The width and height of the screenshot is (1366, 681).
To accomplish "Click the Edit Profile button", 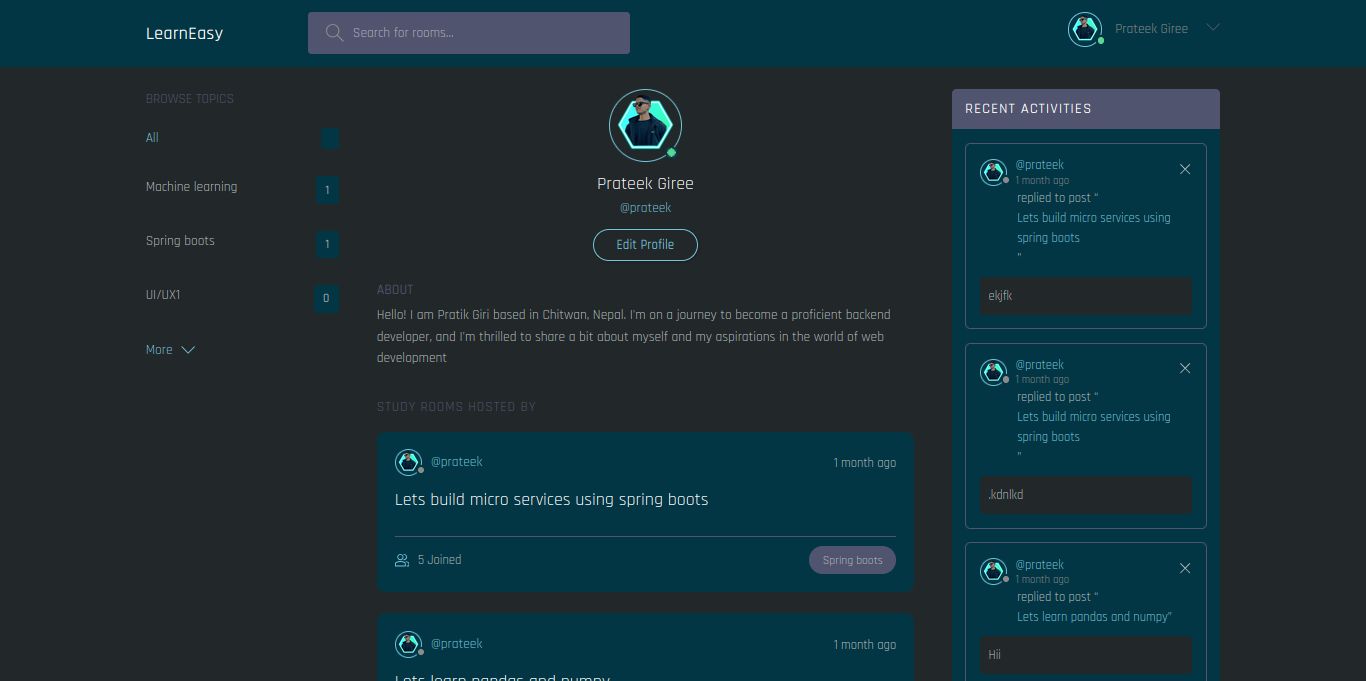I will pyautogui.click(x=645, y=245).
